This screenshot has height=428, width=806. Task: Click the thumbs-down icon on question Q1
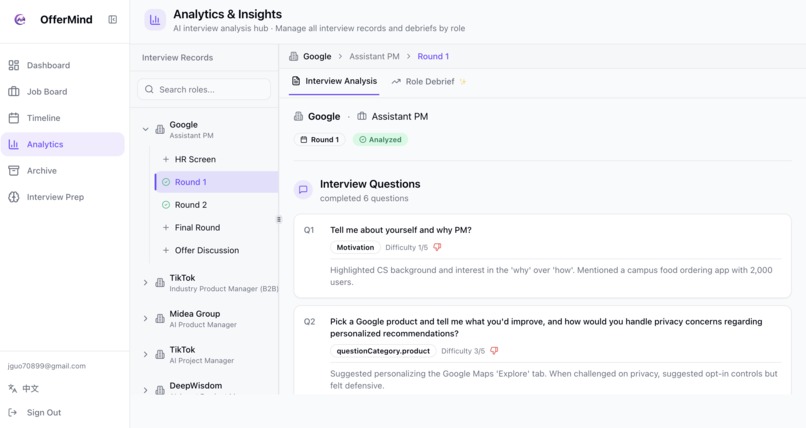[437, 247]
